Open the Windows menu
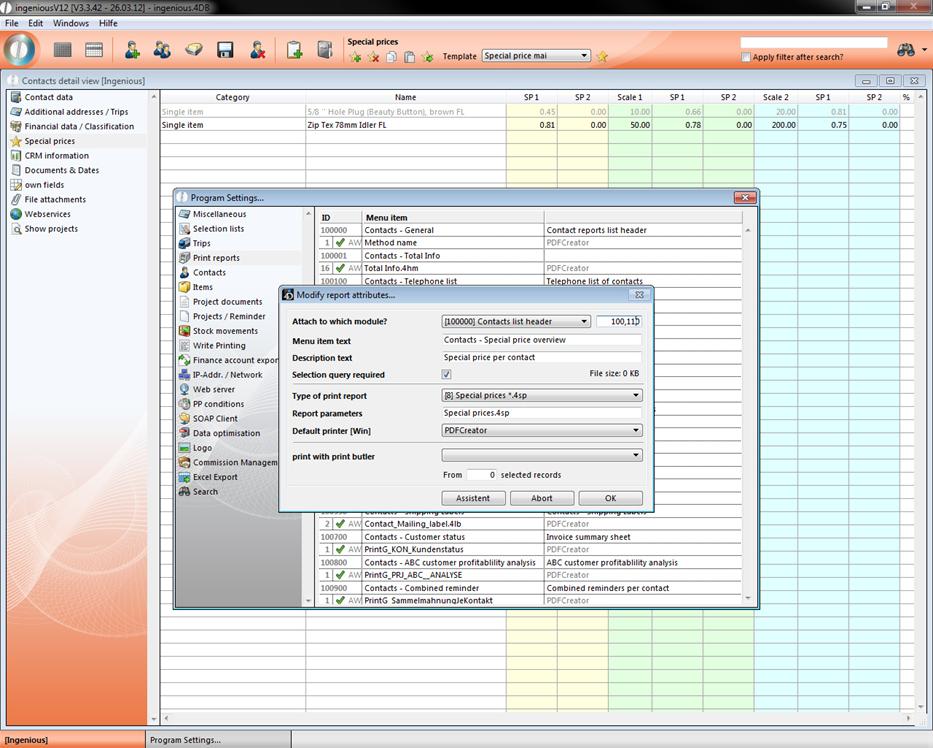The height and width of the screenshot is (748, 933). (x=70, y=23)
